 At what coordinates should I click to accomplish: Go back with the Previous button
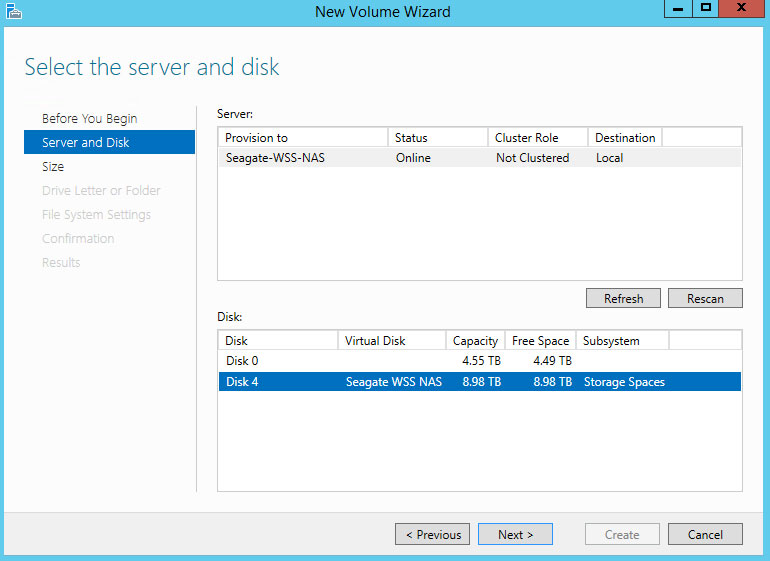click(433, 534)
